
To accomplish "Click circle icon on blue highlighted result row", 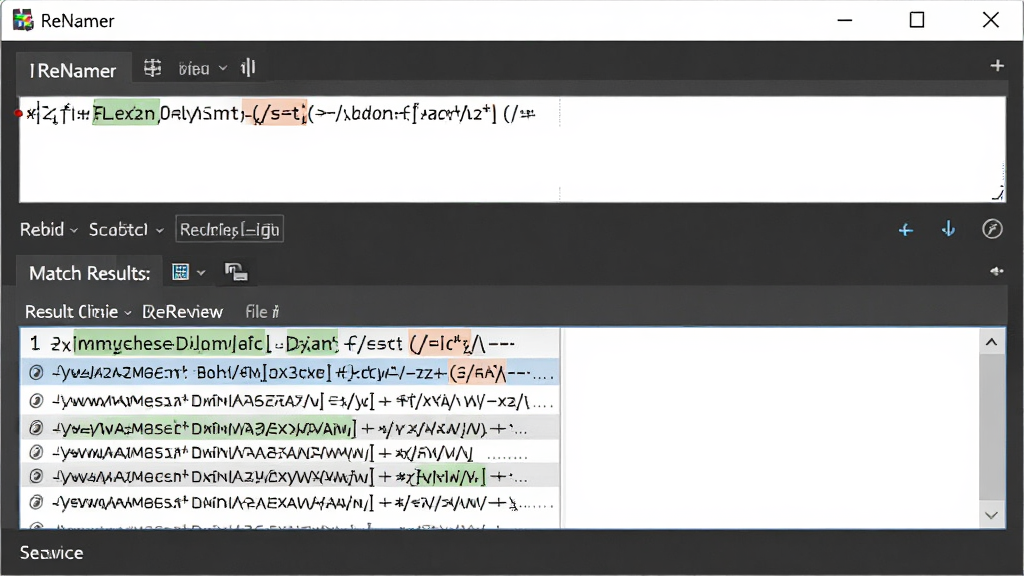I will point(37,373).
